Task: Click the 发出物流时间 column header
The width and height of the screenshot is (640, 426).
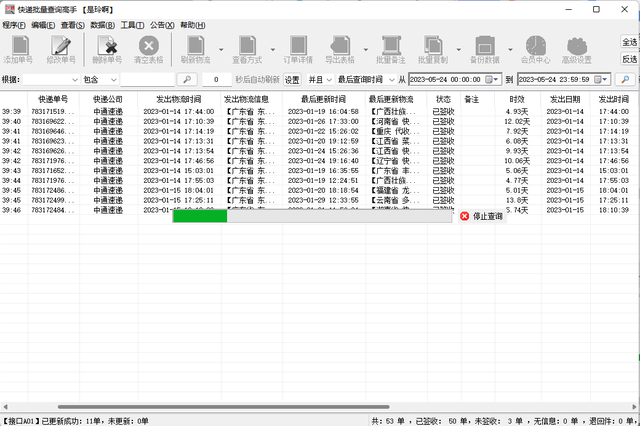Action: tap(179, 99)
